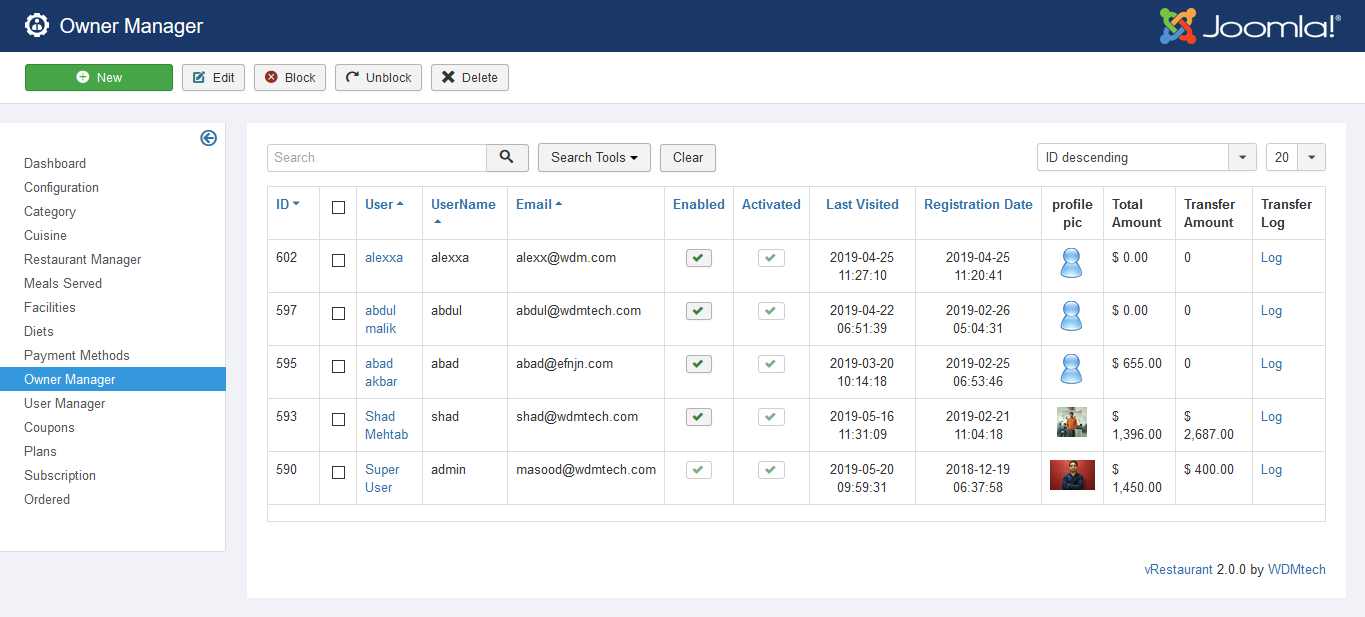The width and height of the screenshot is (1365, 617).
Task: Tick the checkbox for row ID 593
Action: point(338,419)
